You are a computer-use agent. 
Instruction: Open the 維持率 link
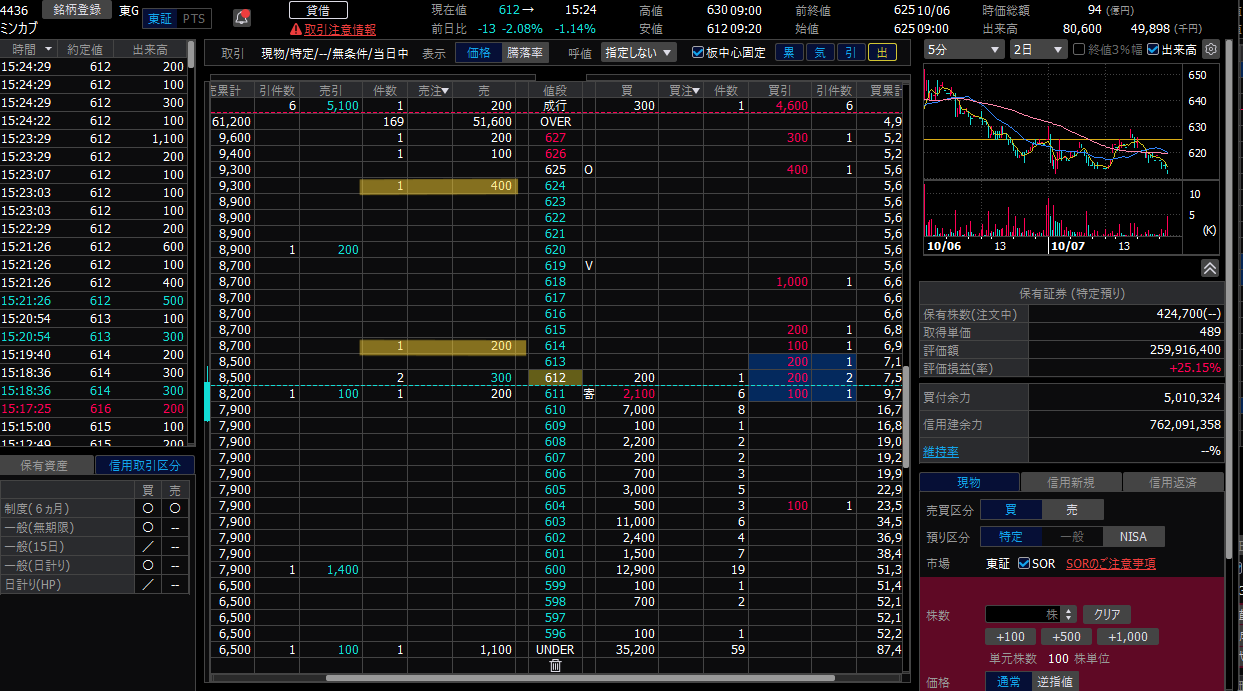[941, 451]
